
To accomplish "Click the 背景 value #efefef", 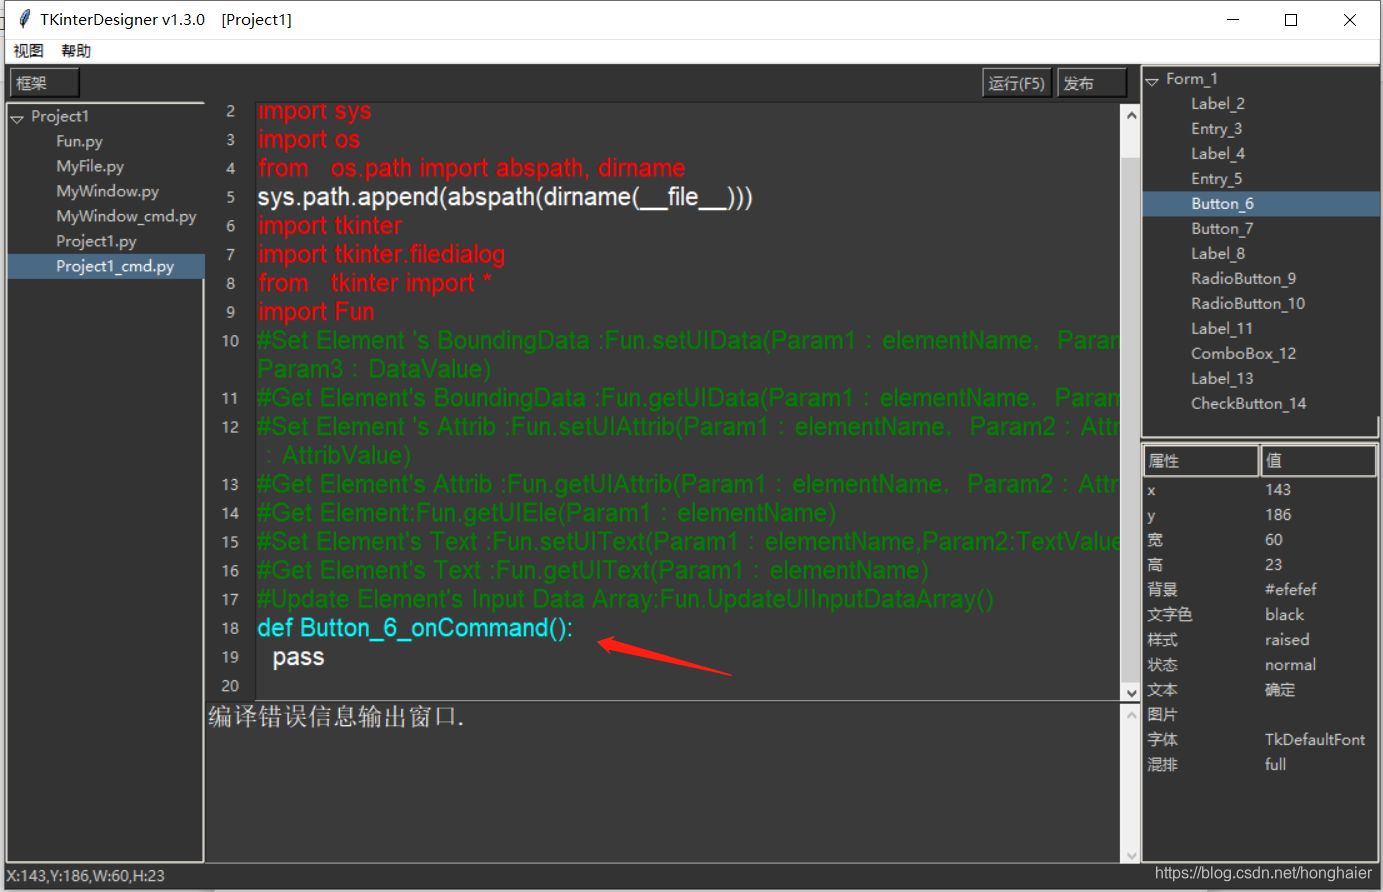I will click(x=1291, y=590).
